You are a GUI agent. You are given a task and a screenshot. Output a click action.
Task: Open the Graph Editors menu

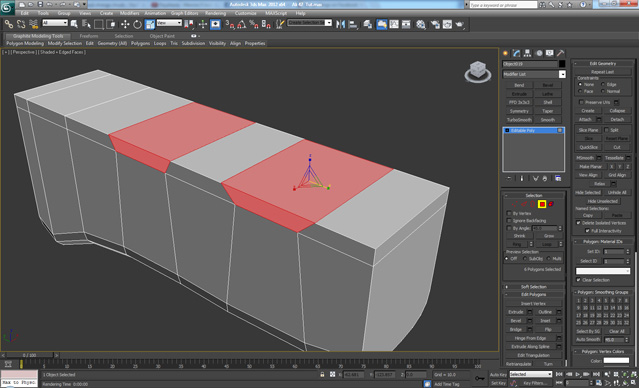click(x=185, y=13)
